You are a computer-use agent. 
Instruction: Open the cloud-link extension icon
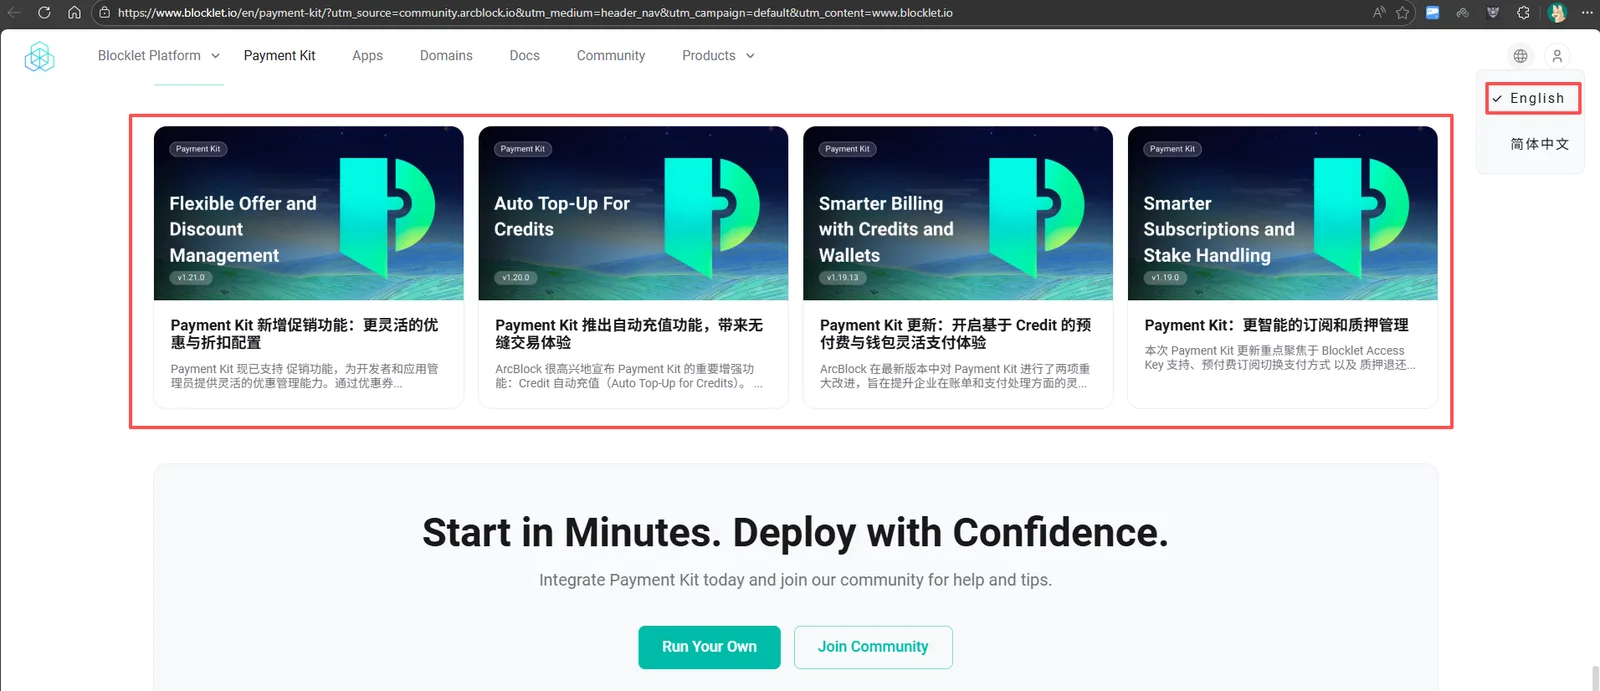[x=1463, y=13]
